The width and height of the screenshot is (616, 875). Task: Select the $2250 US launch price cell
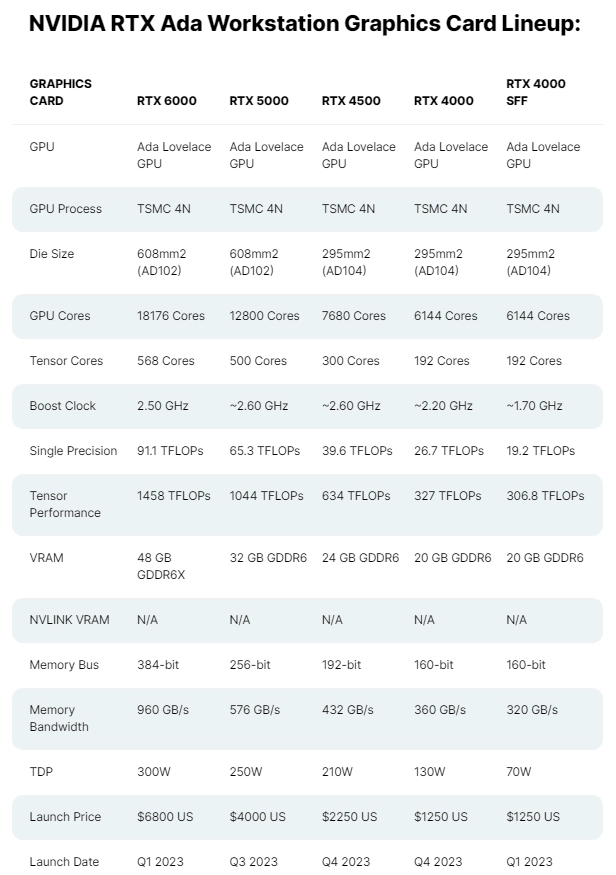tap(349, 817)
